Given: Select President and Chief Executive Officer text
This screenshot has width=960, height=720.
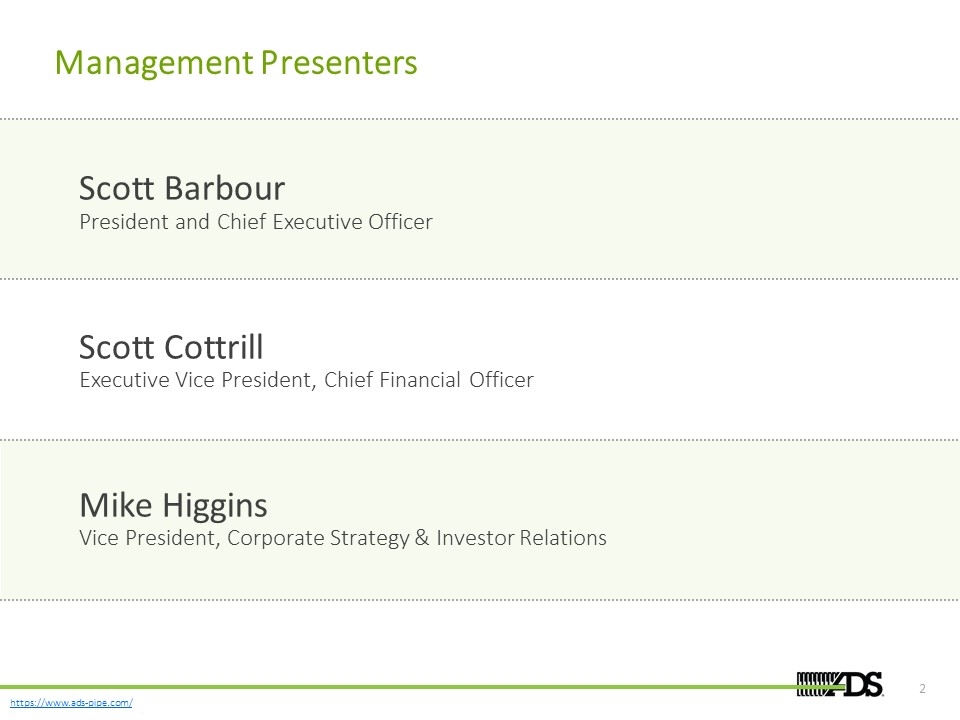Looking at the screenshot, I should tap(256, 222).
